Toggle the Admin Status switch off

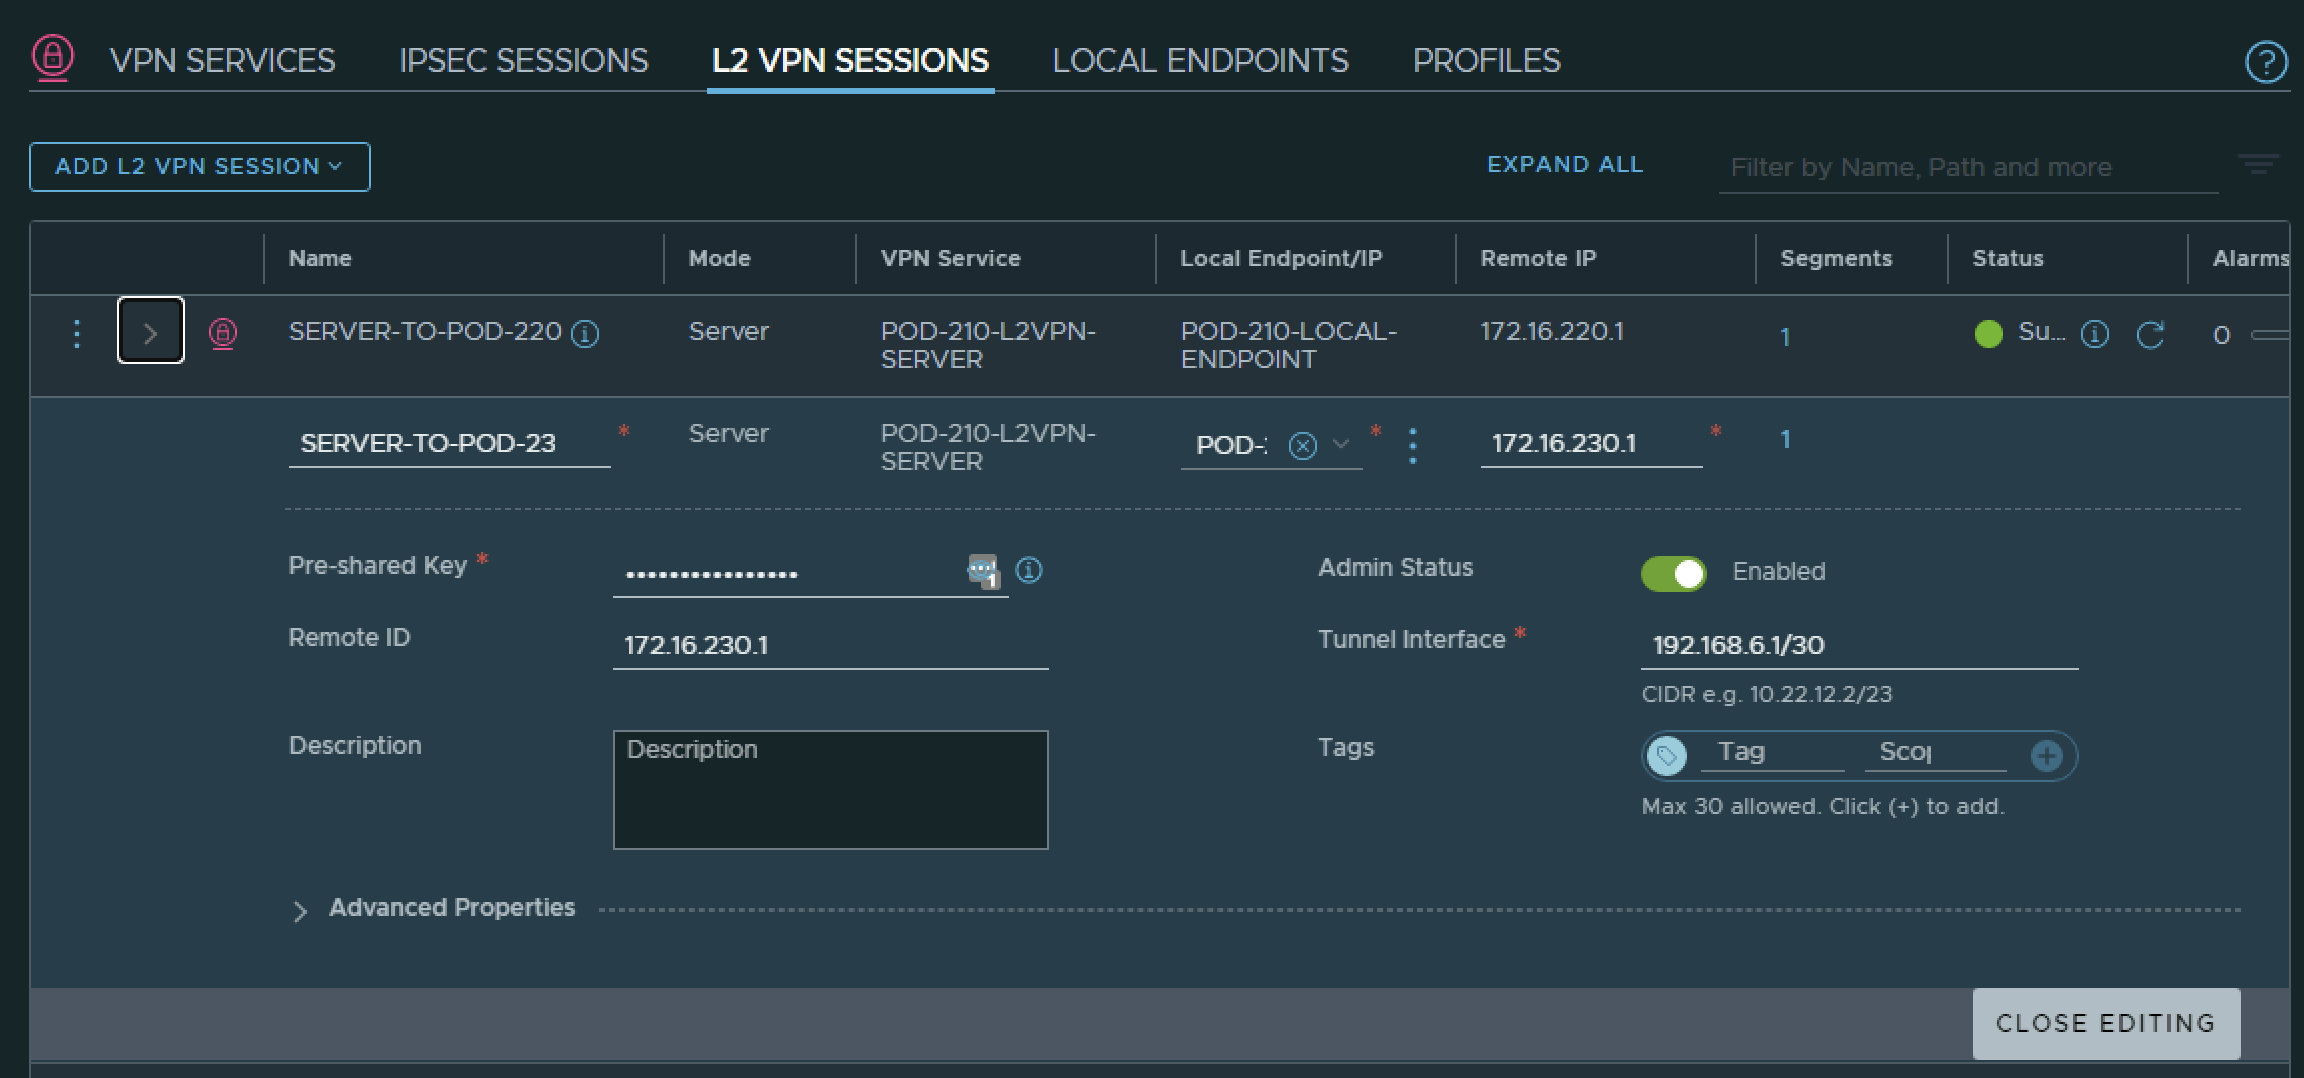1673,573
